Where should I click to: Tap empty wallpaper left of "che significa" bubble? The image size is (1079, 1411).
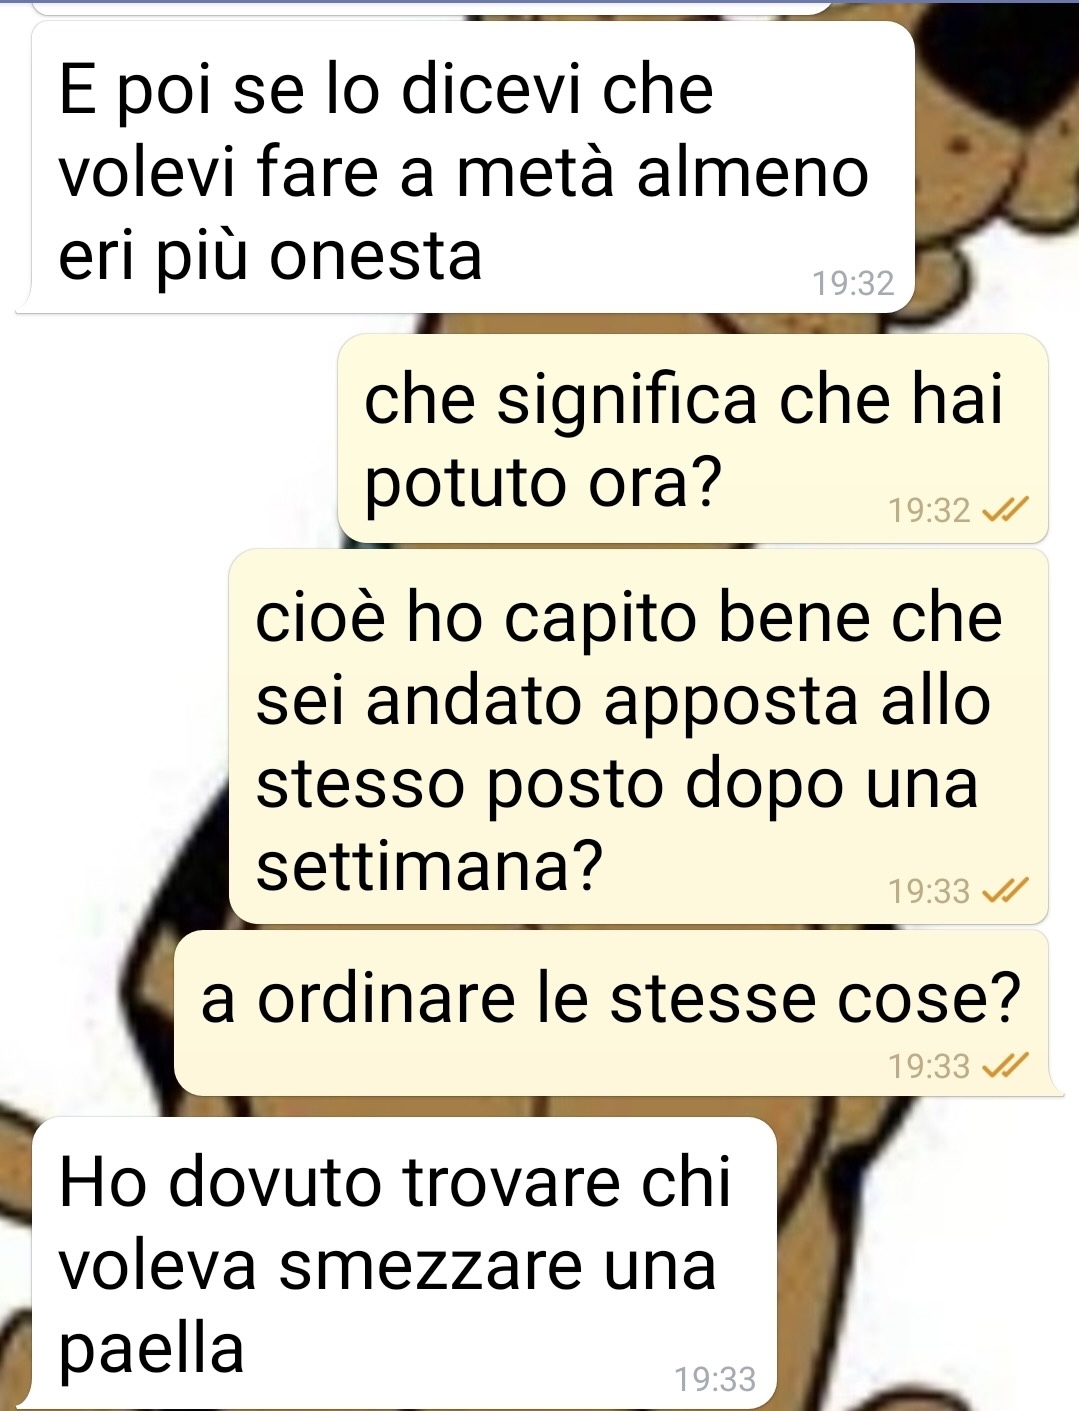click(x=170, y=440)
